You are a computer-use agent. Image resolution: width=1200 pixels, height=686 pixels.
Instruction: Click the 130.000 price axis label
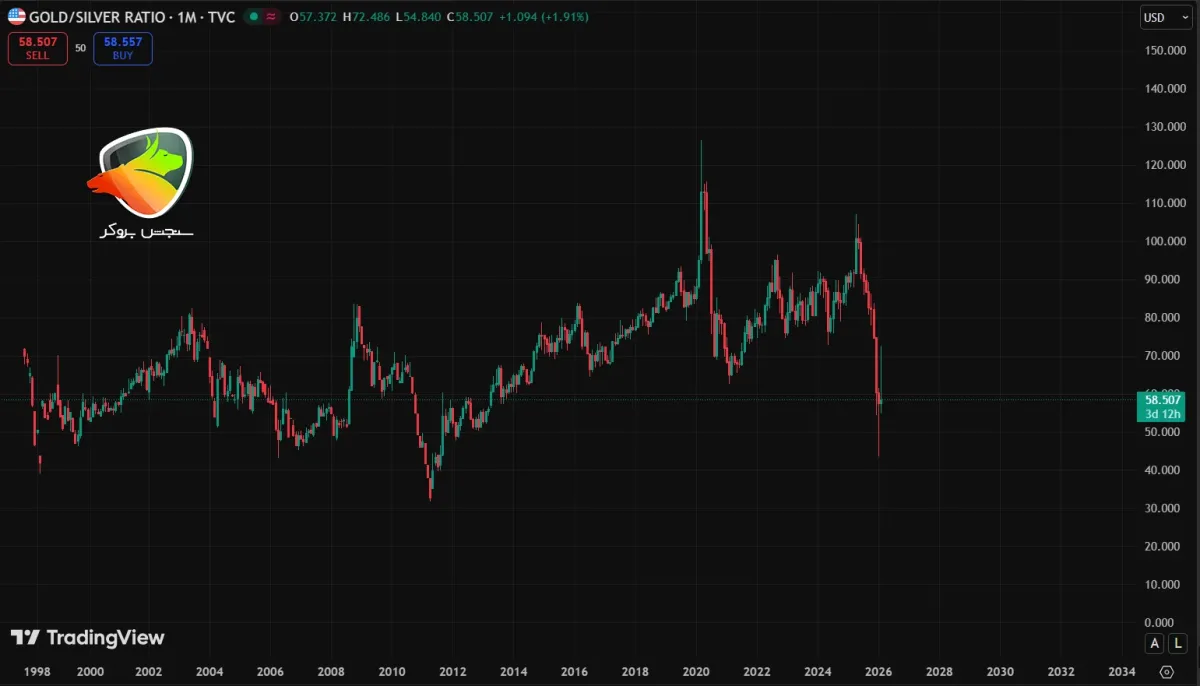tap(1165, 127)
